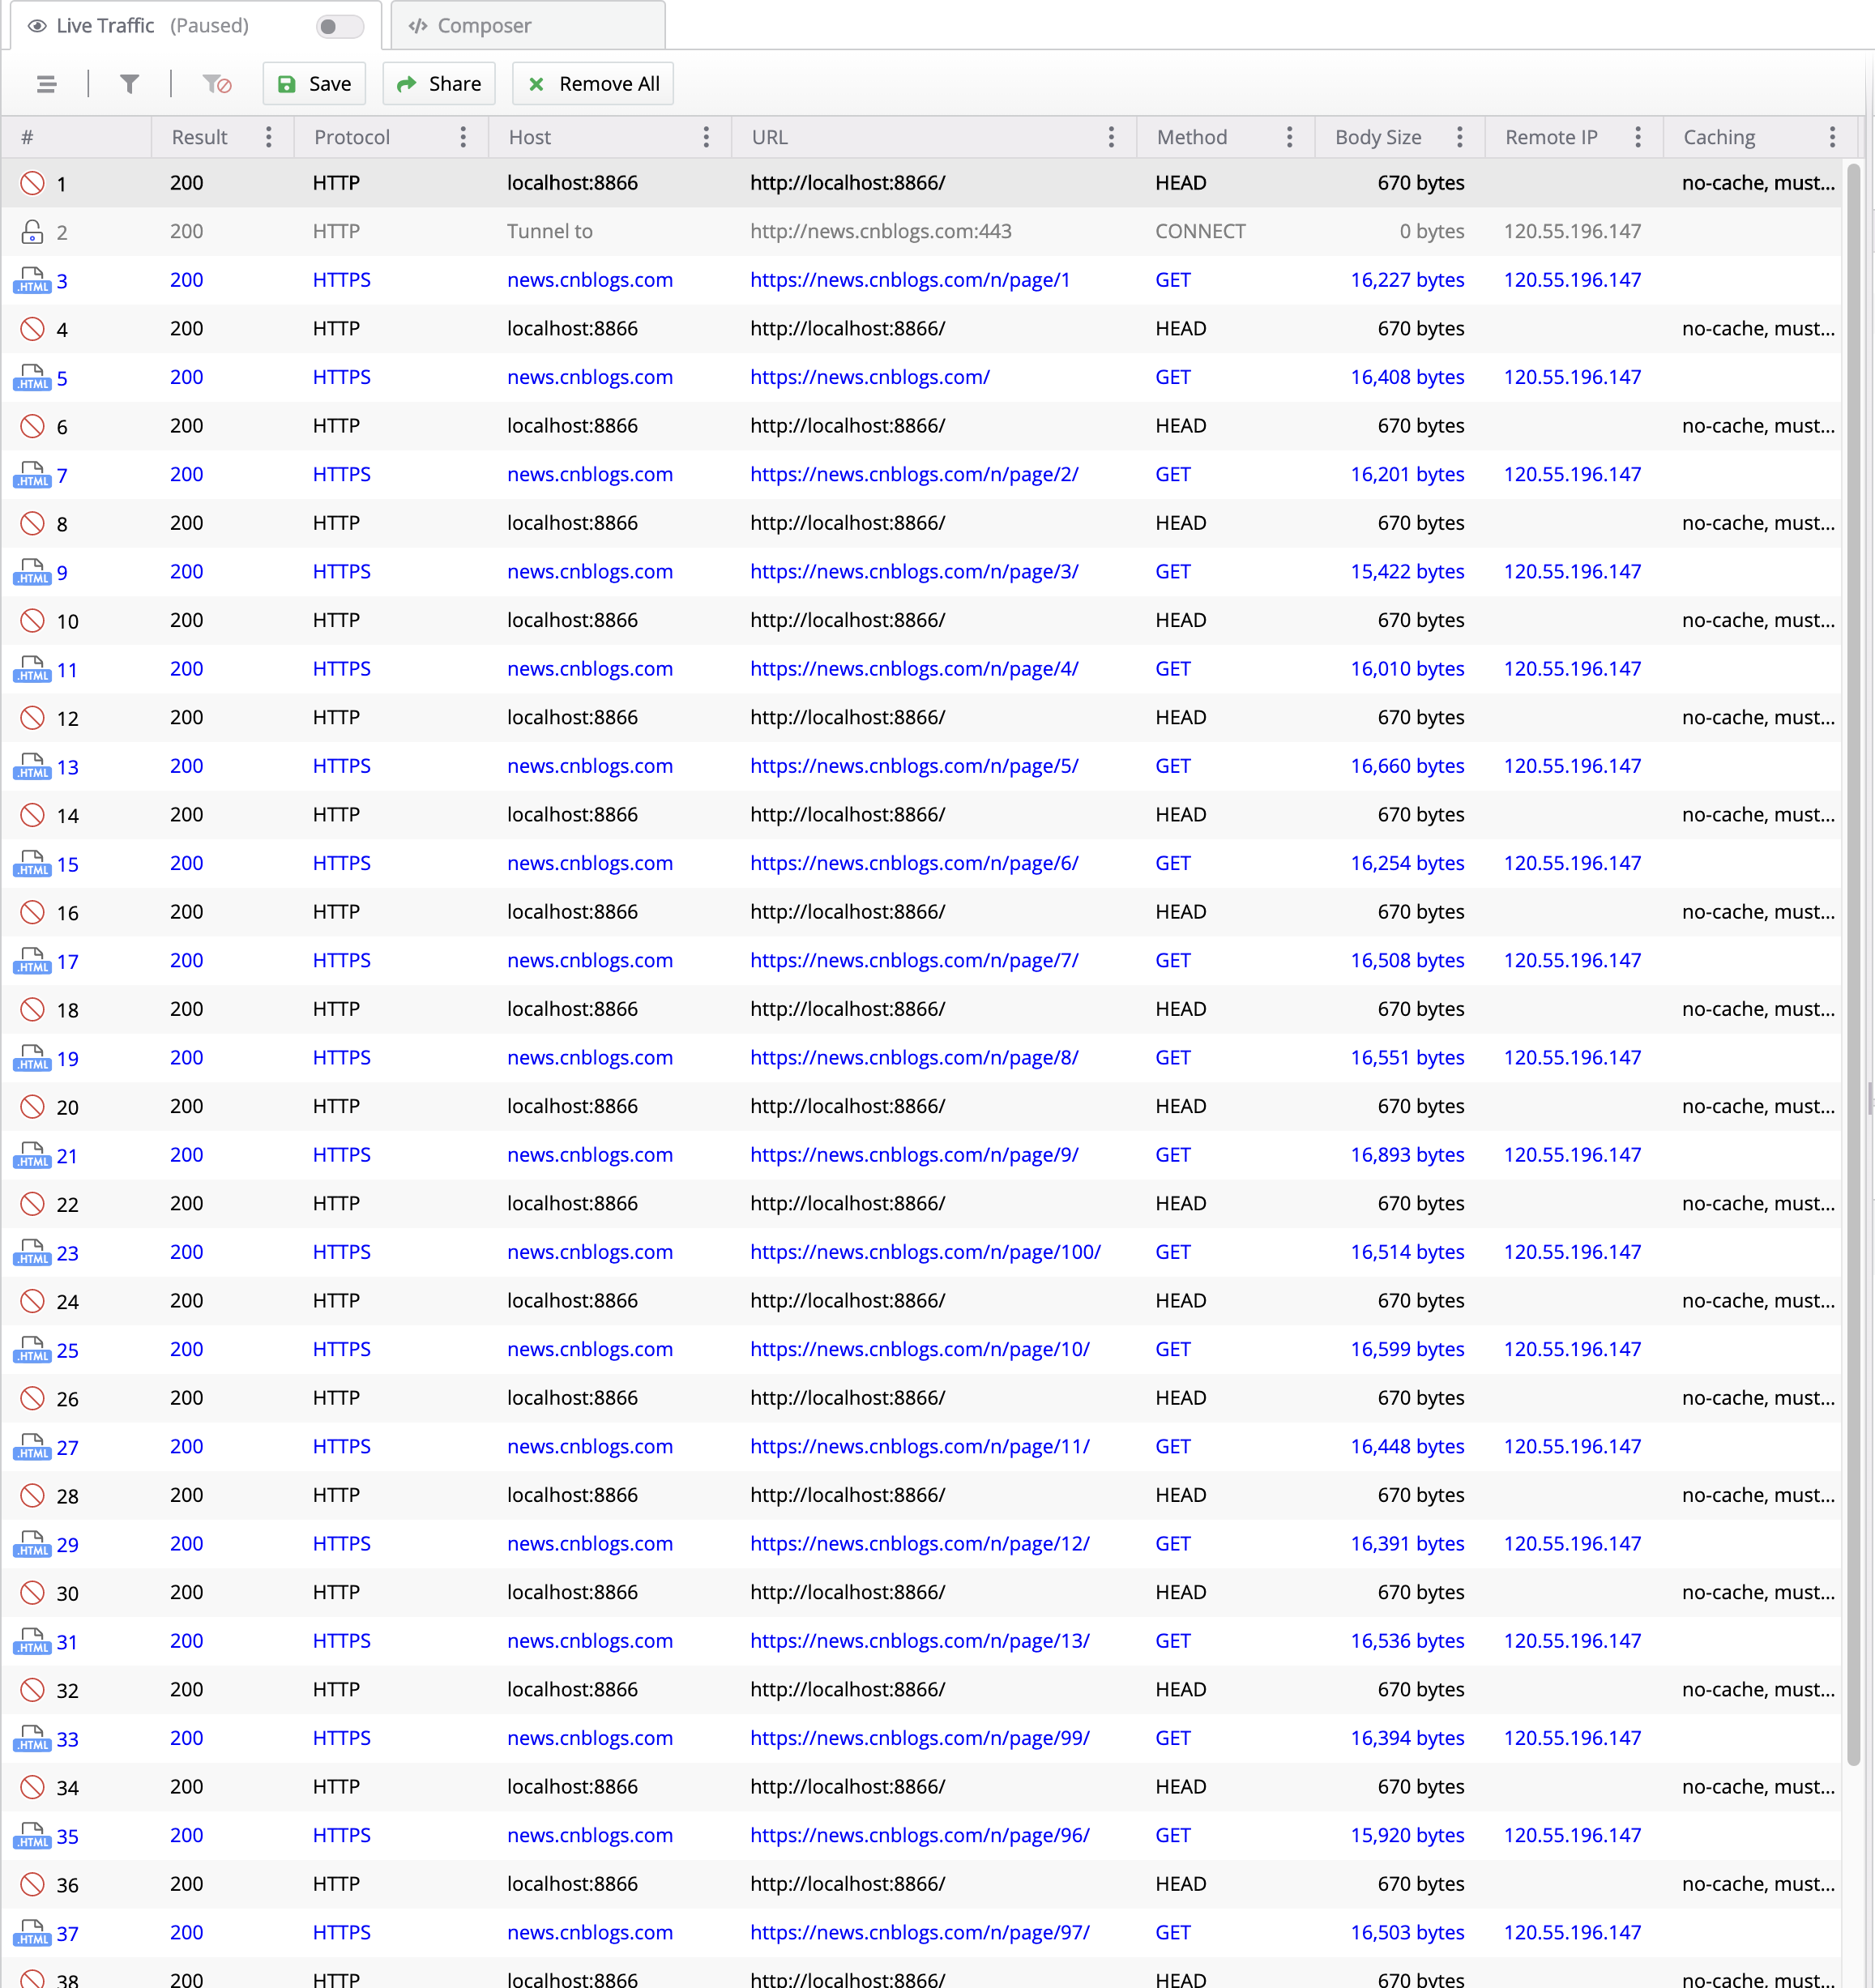This screenshot has width=1875, height=1988.
Task: Click the green Share arrow icon
Action: coord(407,83)
